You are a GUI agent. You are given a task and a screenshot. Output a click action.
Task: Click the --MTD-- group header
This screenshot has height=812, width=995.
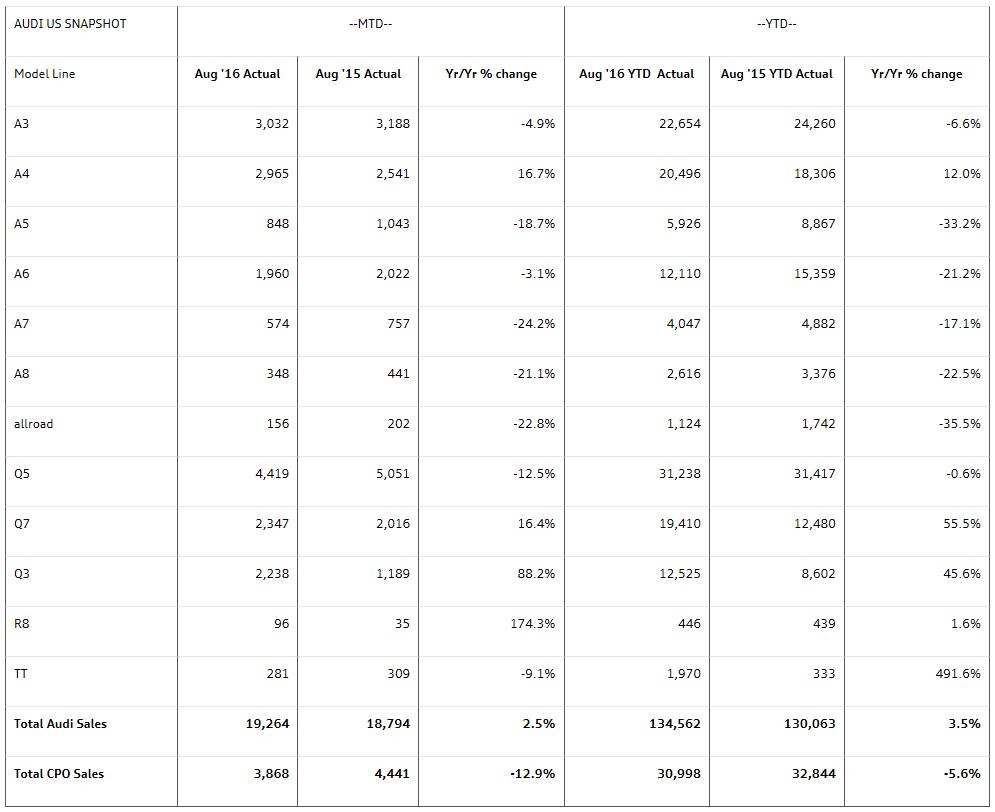click(x=376, y=24)
